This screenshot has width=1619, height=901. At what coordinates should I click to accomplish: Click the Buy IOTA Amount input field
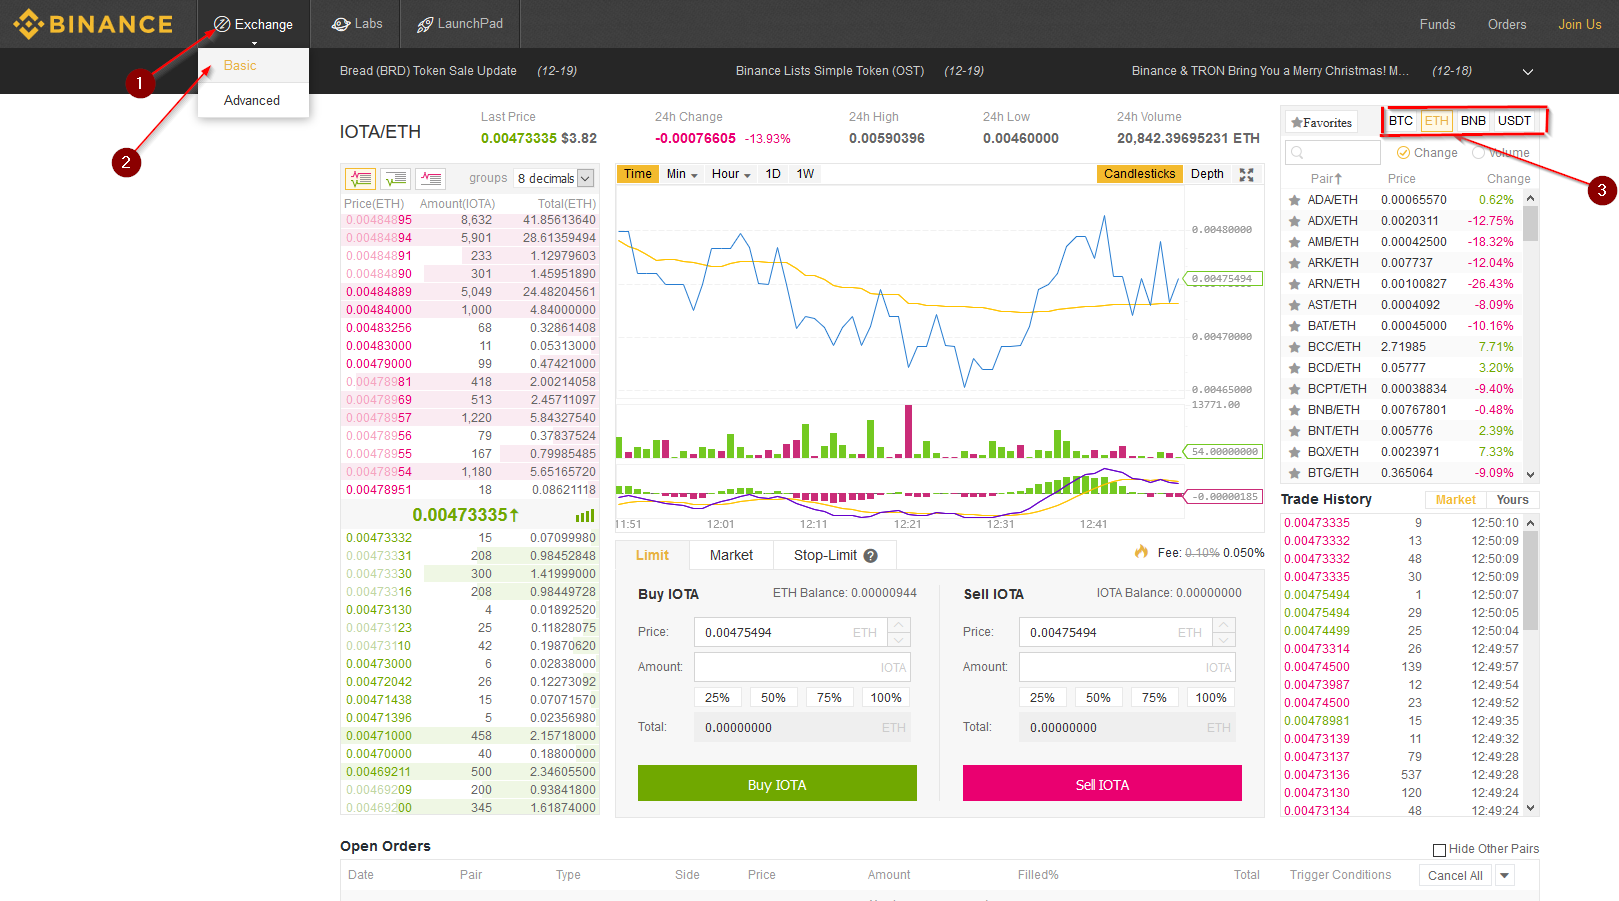click(802, 667)
